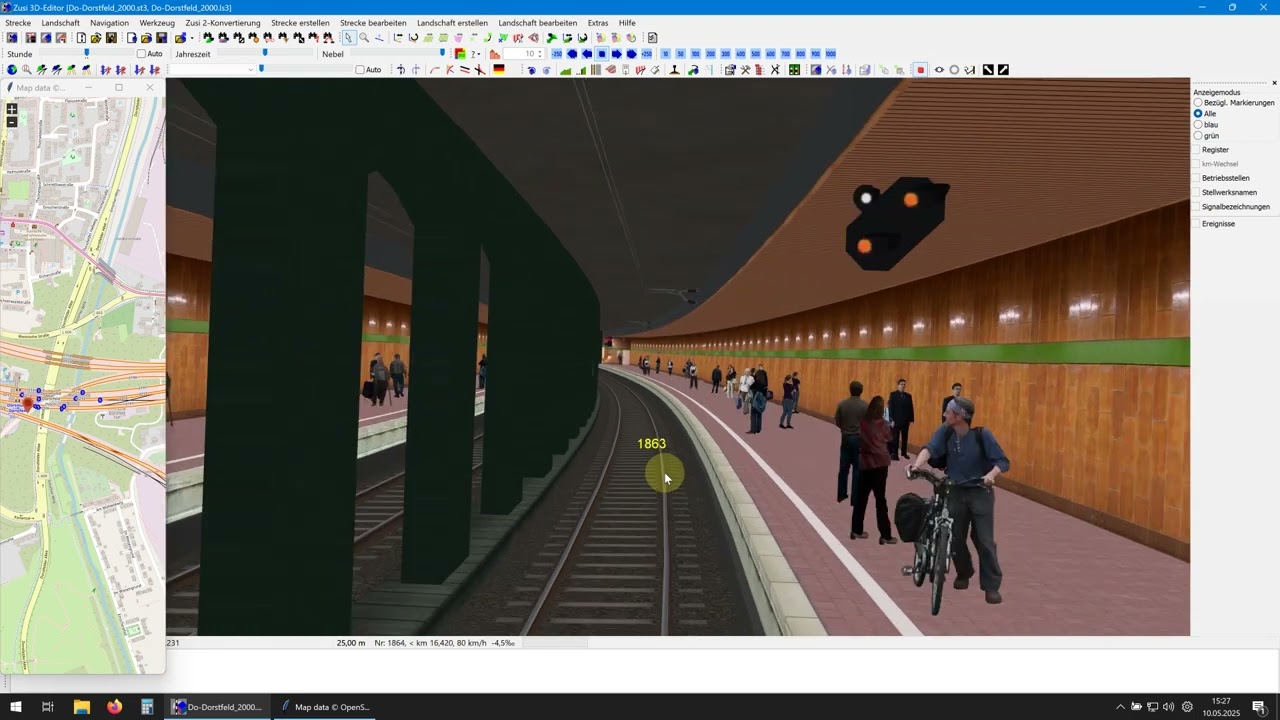Image resolution: width=1280 pixels, height=720 pixels.
Task: Zoom out on the map window
Action: (x=12, y=122)
